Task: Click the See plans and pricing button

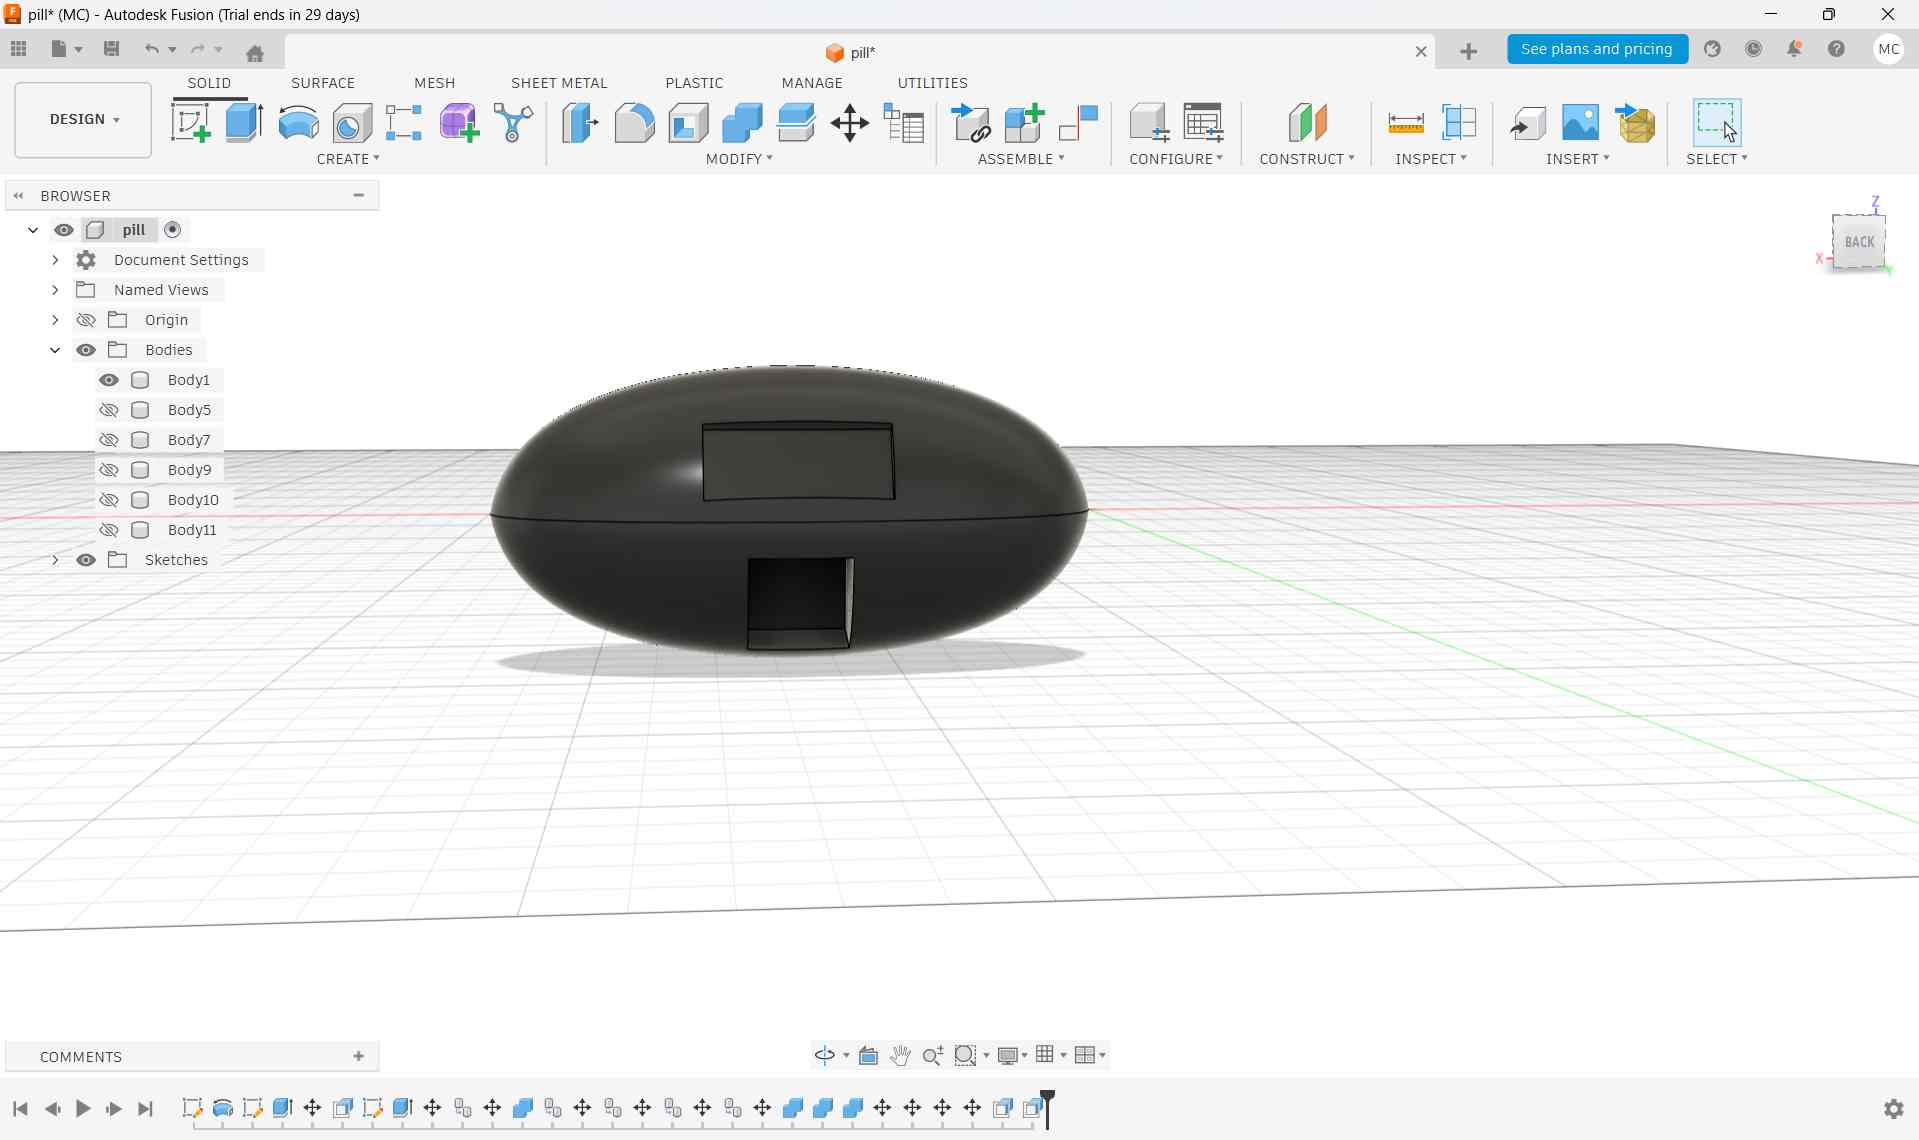Action: pos(1597,49)
